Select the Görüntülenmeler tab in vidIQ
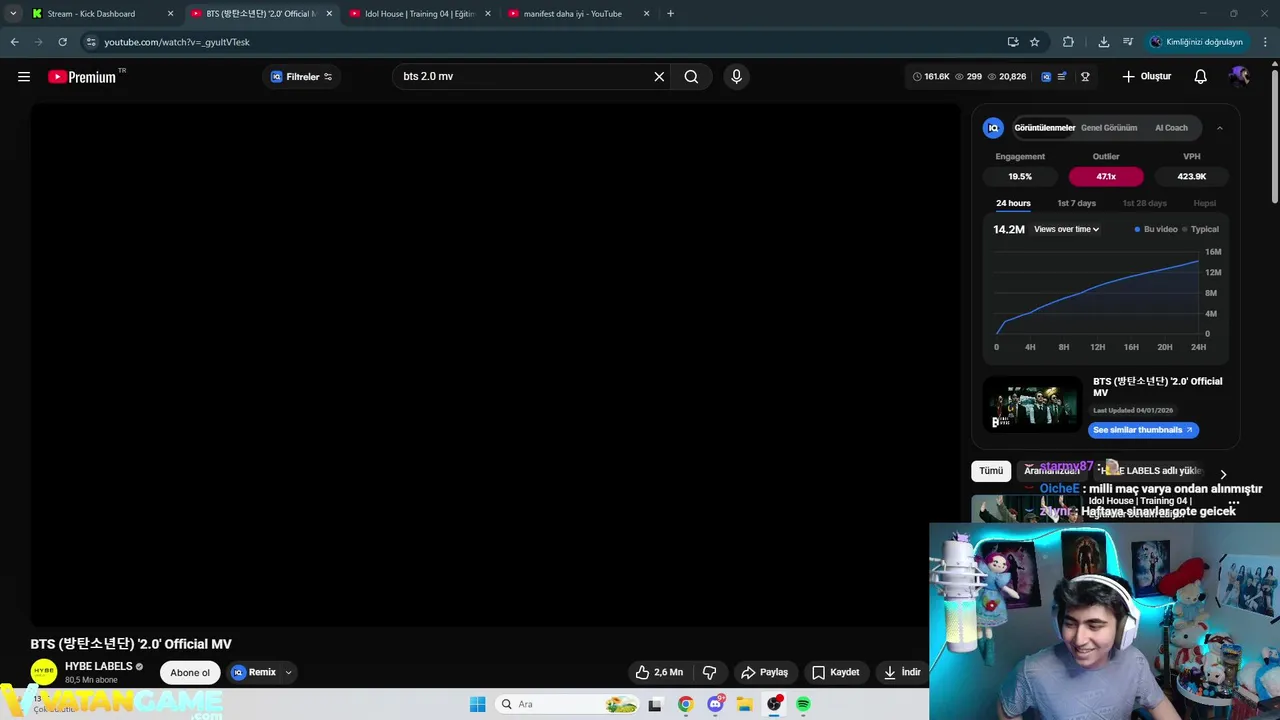 (1044, 128)
